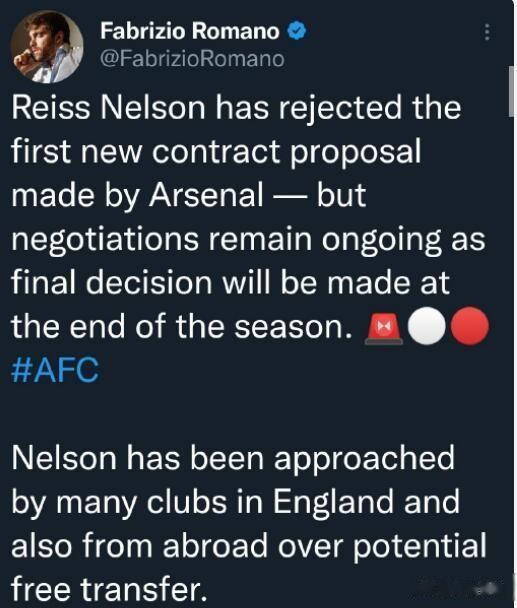Click the blue verified checkmark badge

click(x=297, y=31)
